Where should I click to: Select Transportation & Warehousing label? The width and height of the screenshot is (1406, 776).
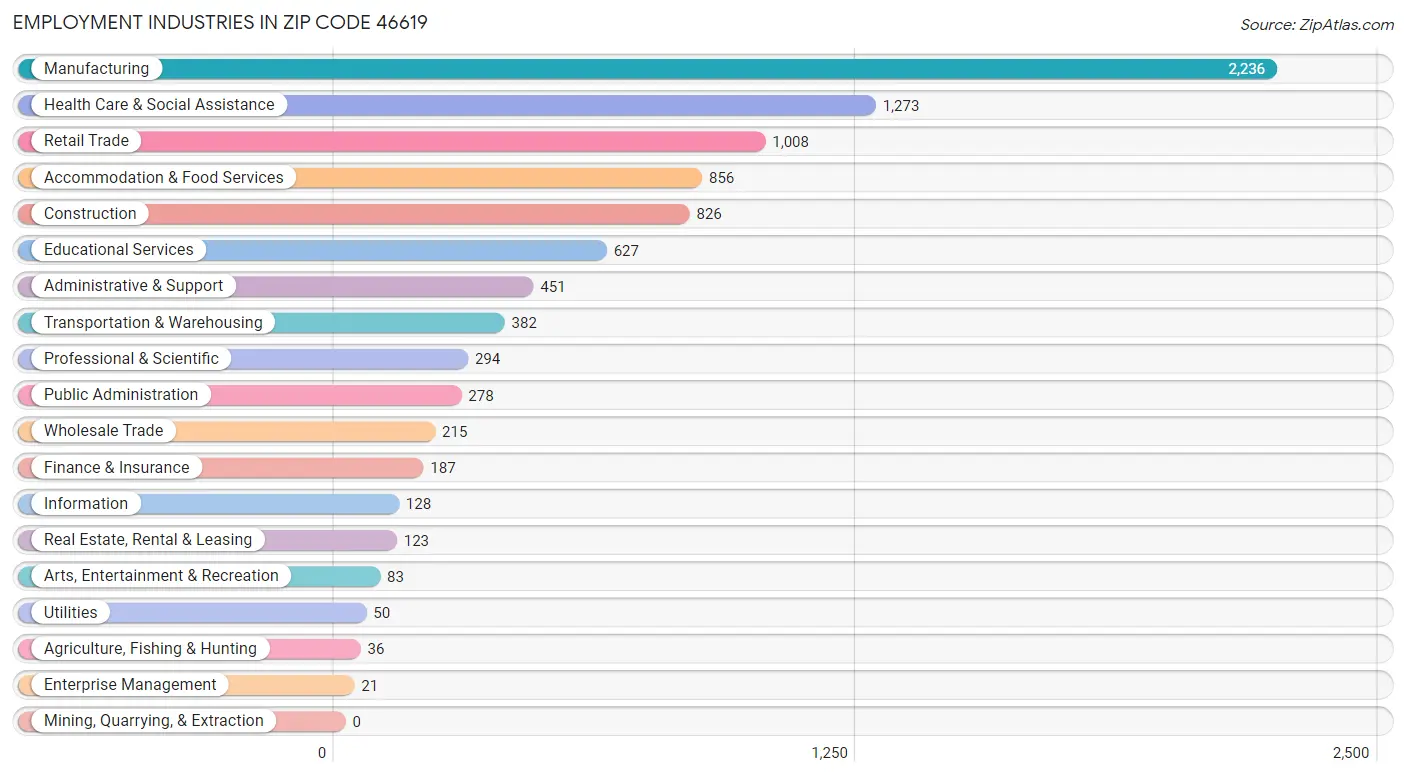click(x=153, y=323)
